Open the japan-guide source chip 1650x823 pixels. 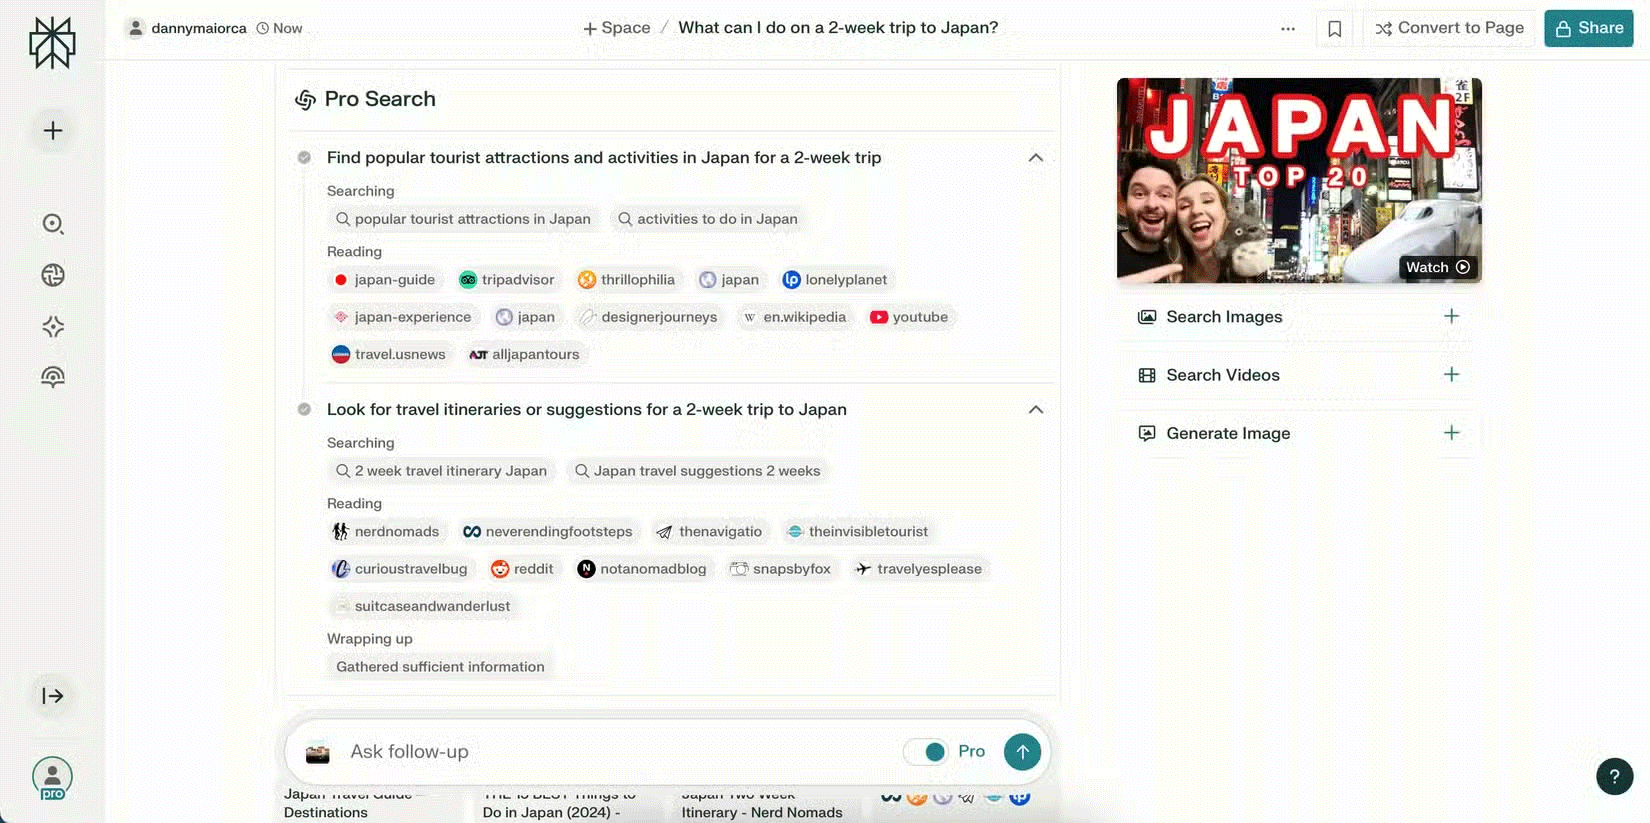tap(384, 280)
